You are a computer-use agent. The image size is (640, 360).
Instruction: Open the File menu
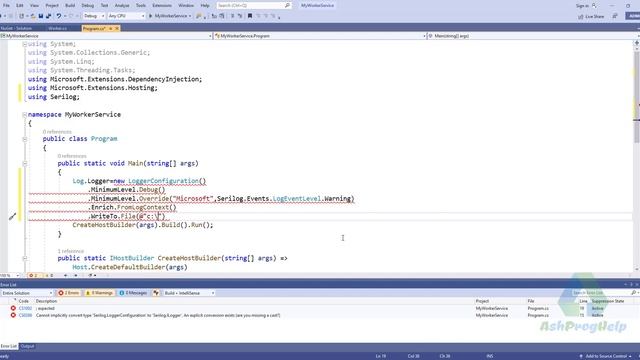tap(6, 6)
